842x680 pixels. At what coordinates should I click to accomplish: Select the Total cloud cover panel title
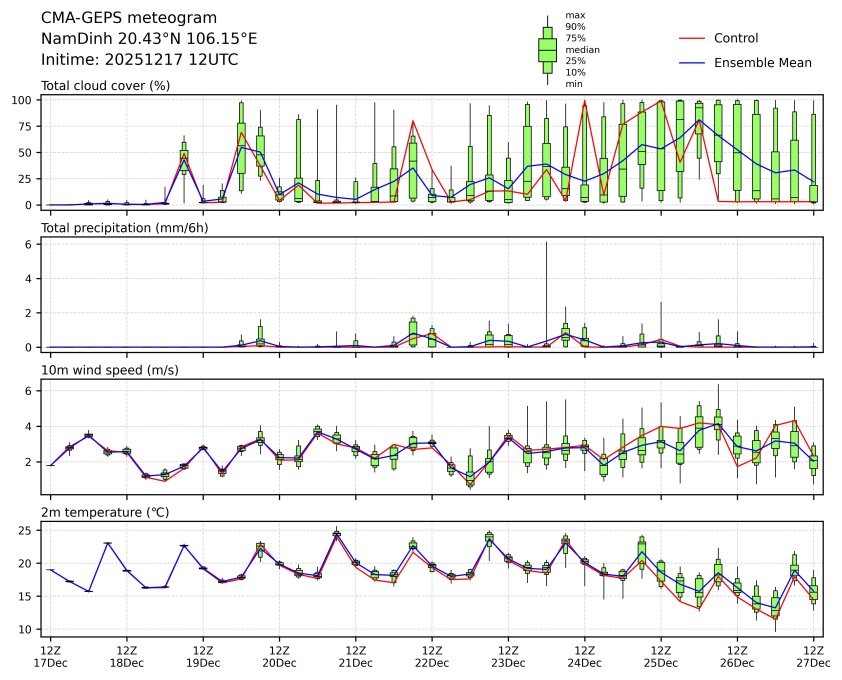point(105,86)
